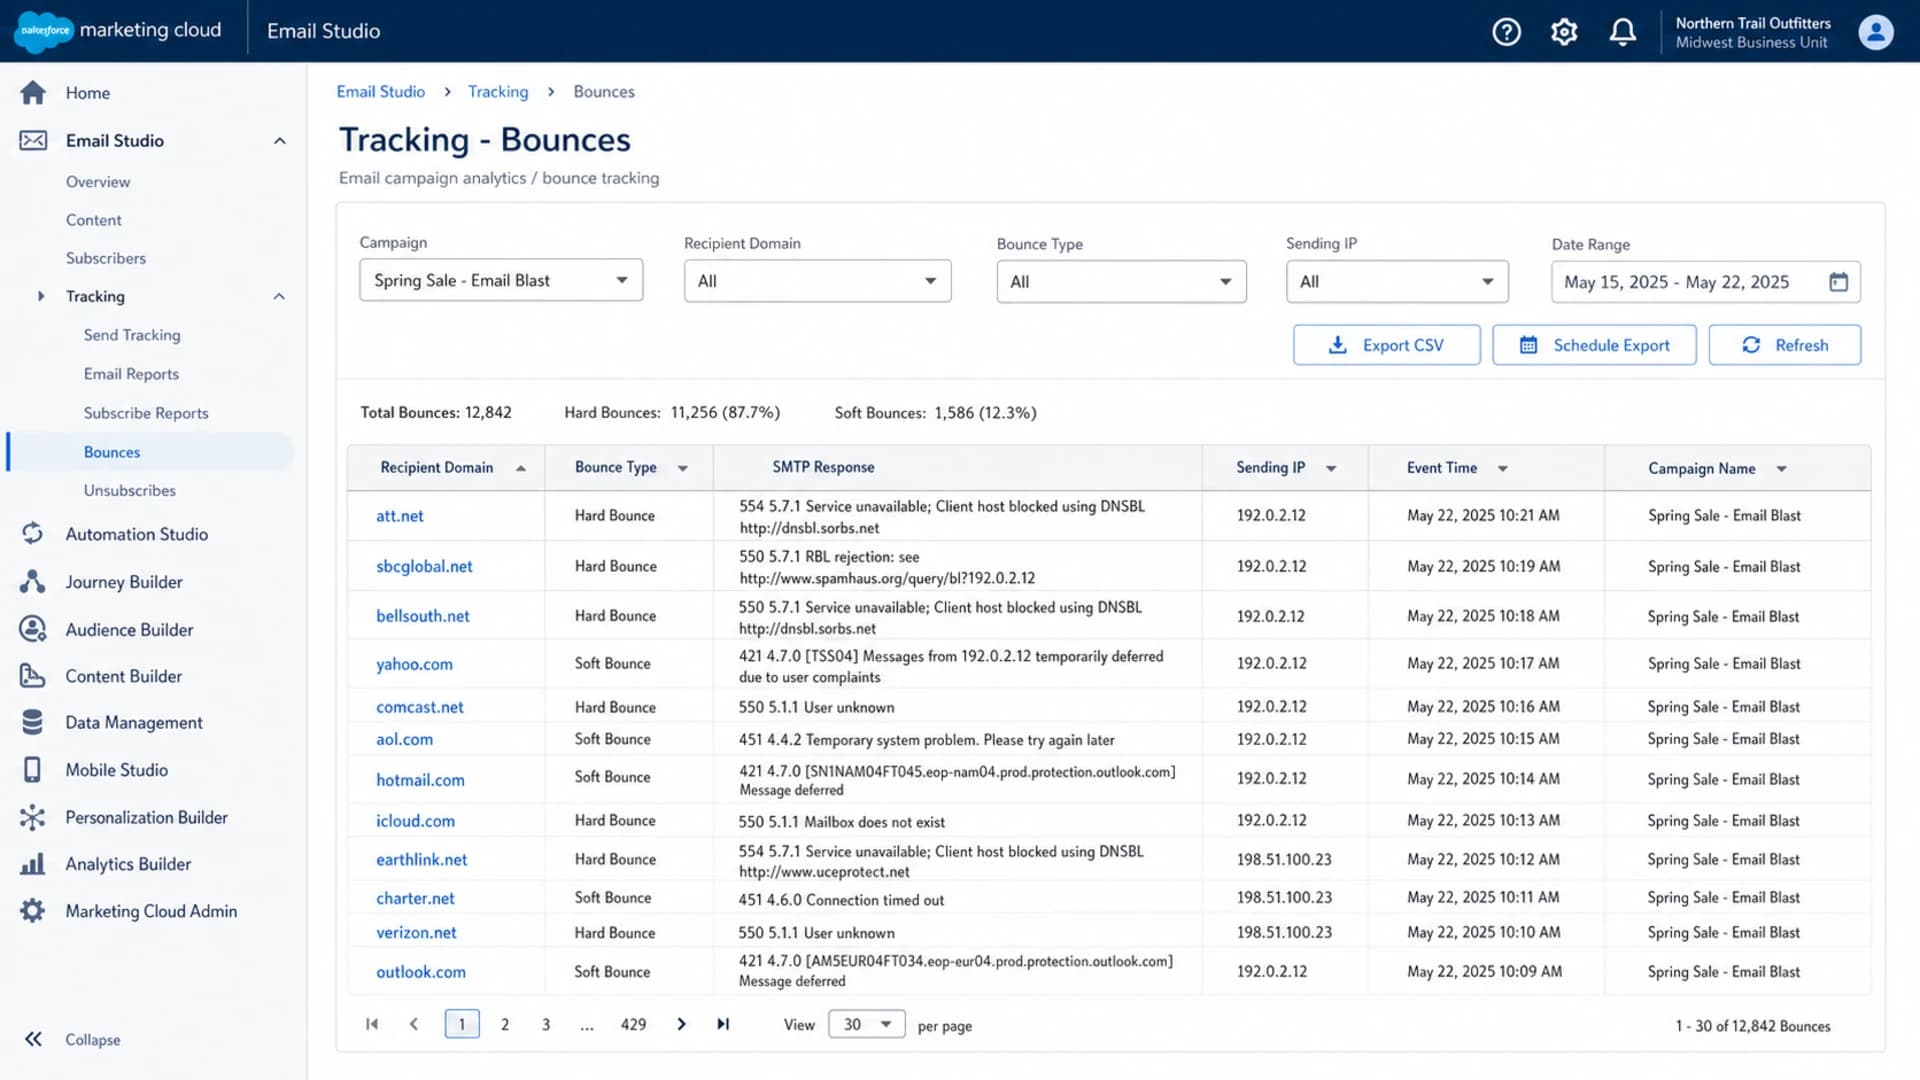
Task: Open the comcast.net domain link
Action: pyautogui.click(x=420, y=707)
